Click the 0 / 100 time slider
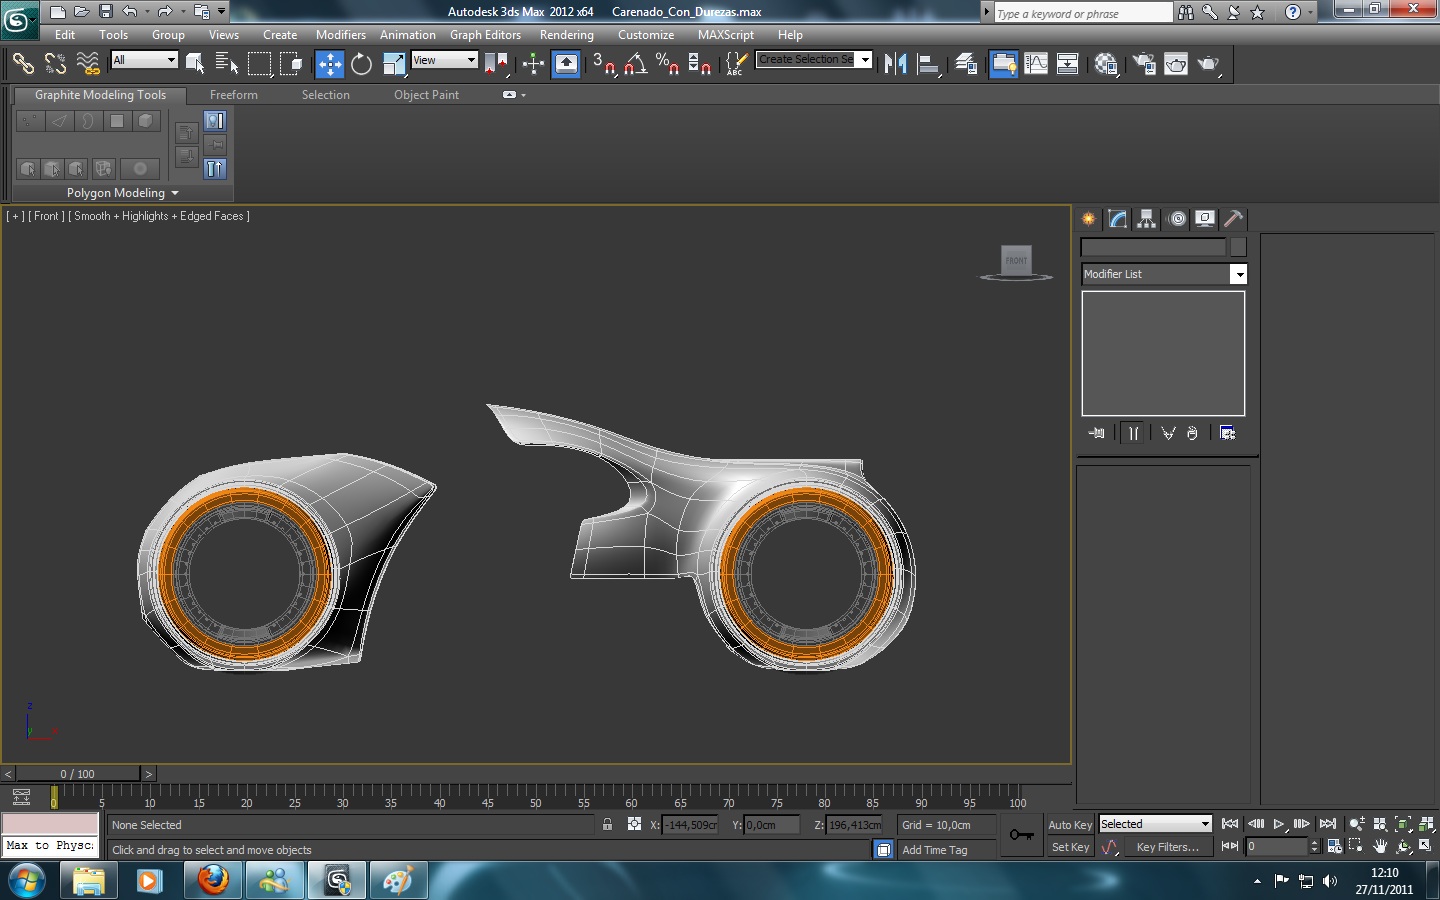Viewport: 1440px width, 900px height. pos(77,774)
